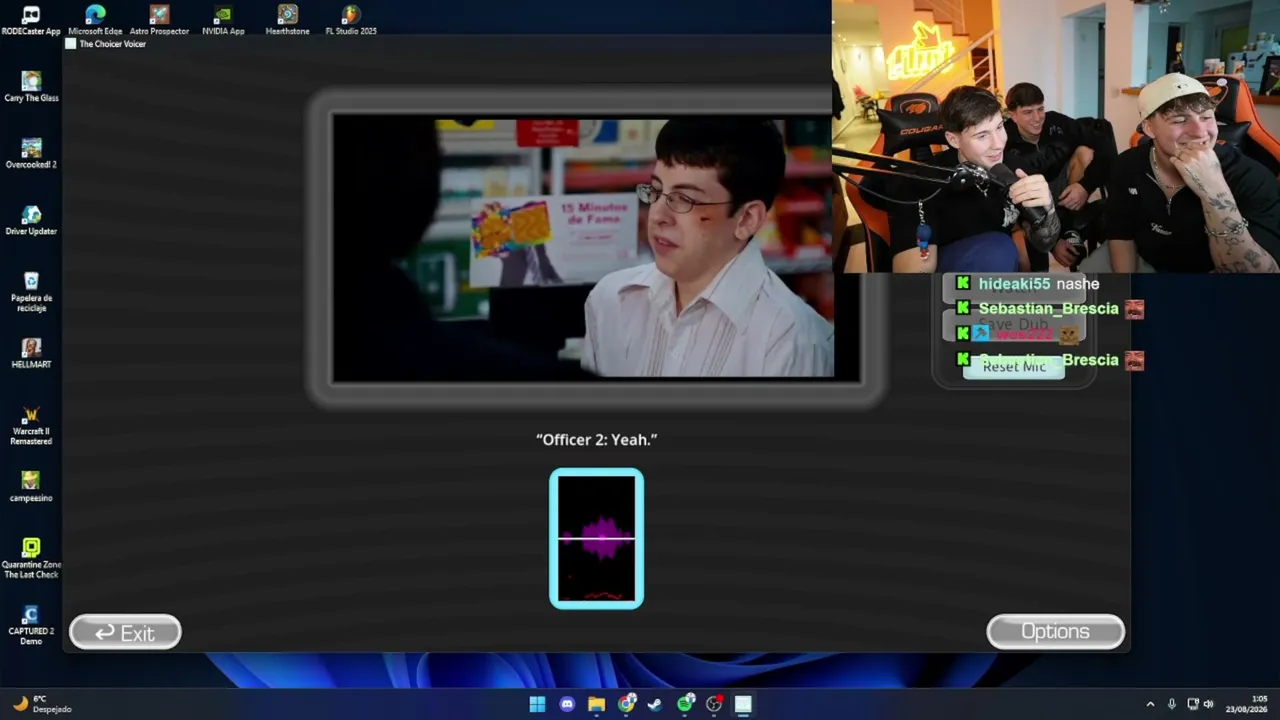
Task: Launch Microsoft Edge from the desktop
Action: (x=95, y=20)
